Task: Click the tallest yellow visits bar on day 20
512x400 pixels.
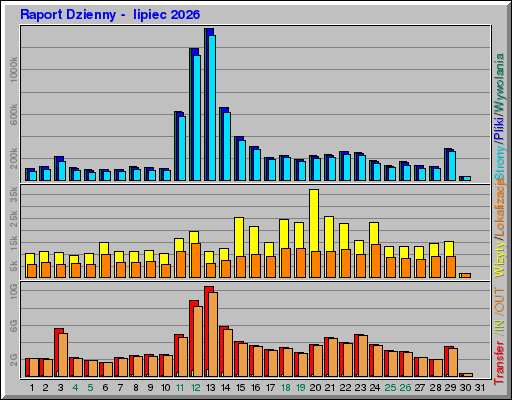Action: (314, 220)
